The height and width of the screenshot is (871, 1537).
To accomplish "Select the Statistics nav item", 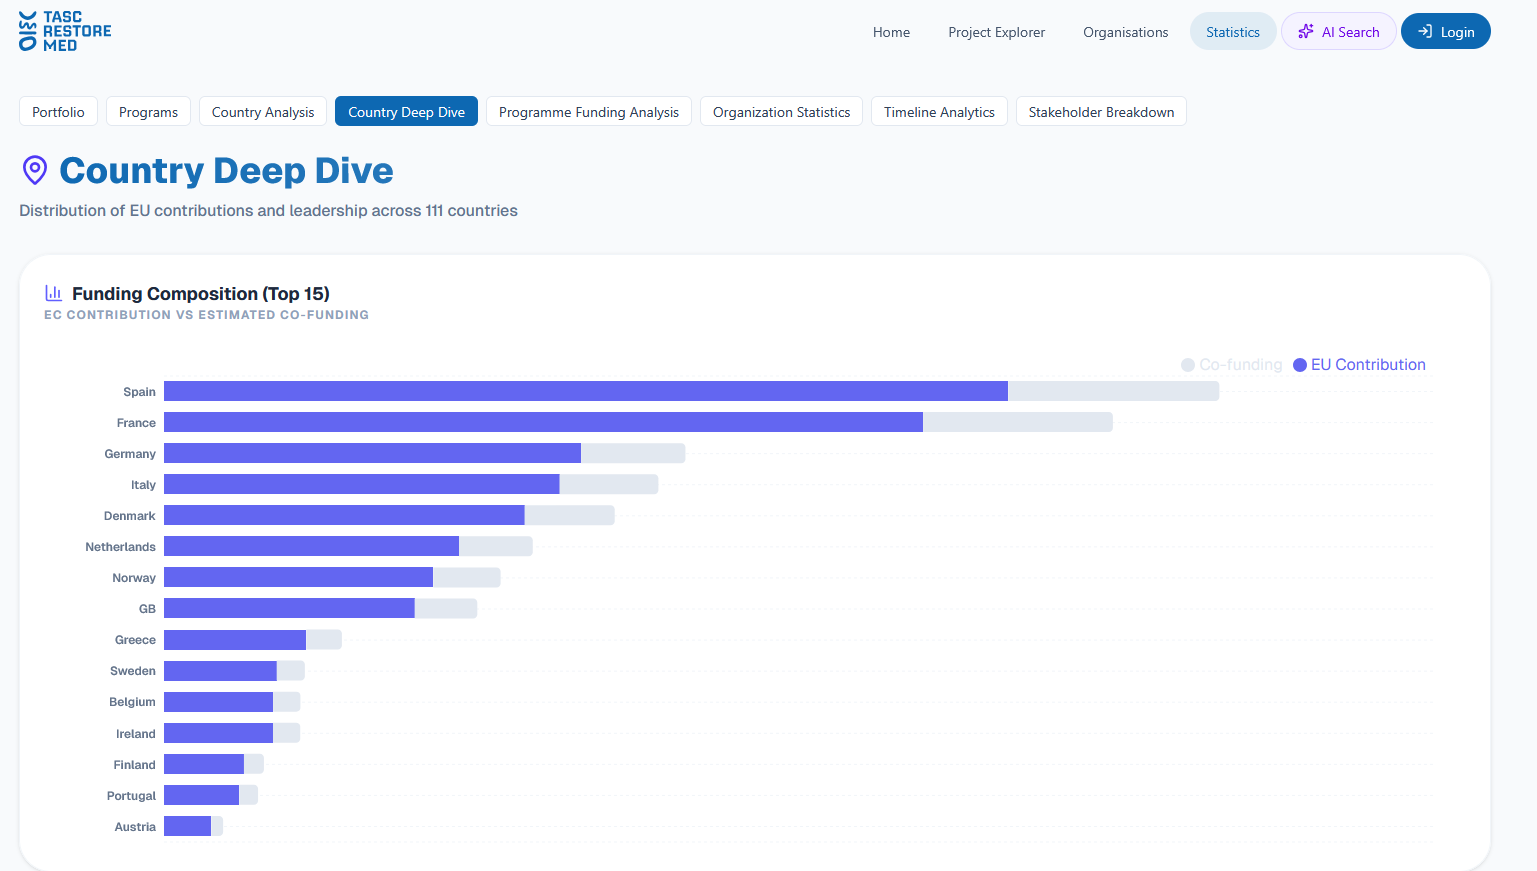I will [x=1233, y=32].
